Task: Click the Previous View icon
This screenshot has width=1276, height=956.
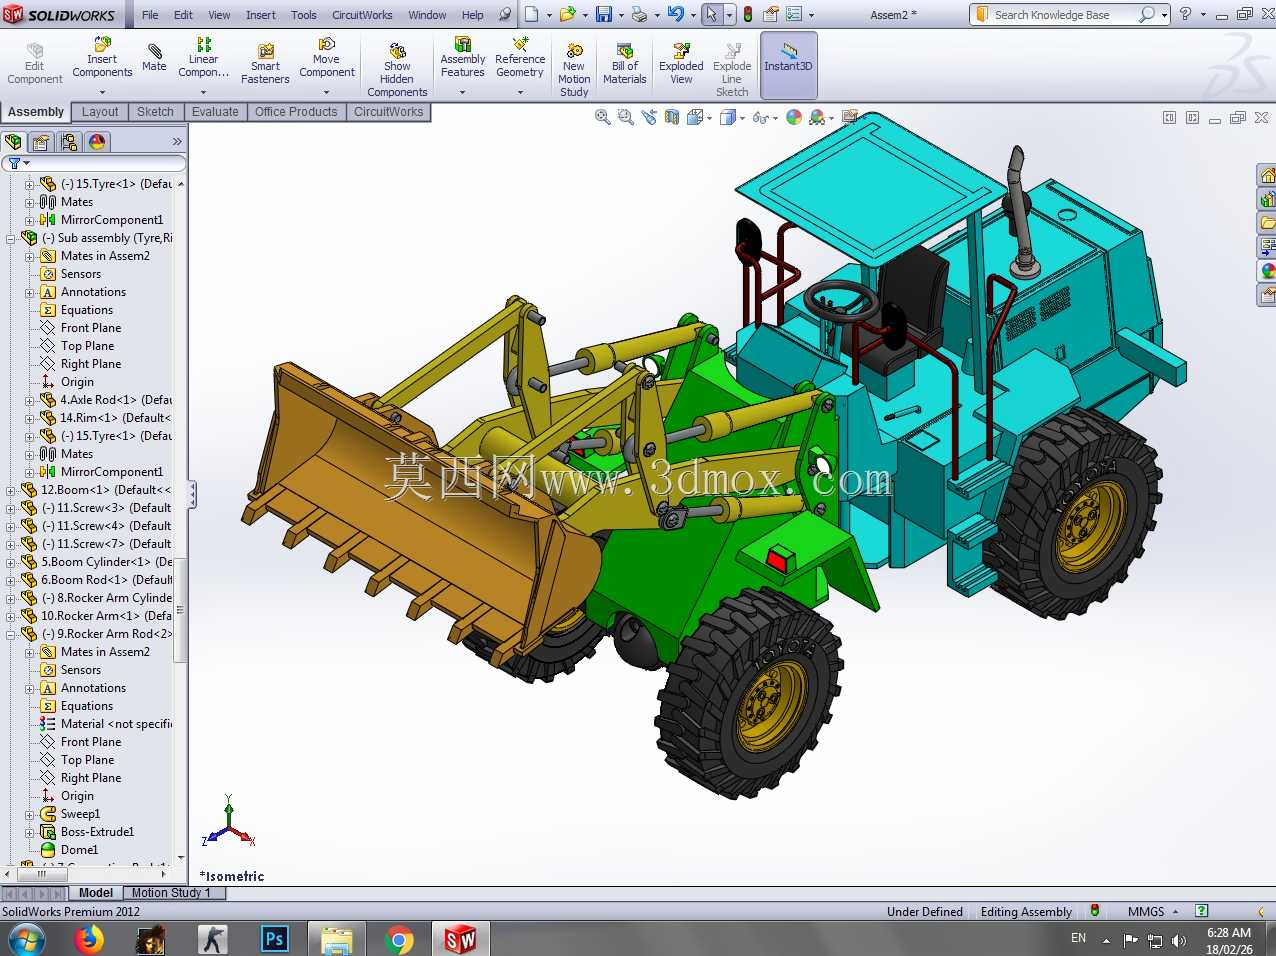Action: tap(649, 117)
